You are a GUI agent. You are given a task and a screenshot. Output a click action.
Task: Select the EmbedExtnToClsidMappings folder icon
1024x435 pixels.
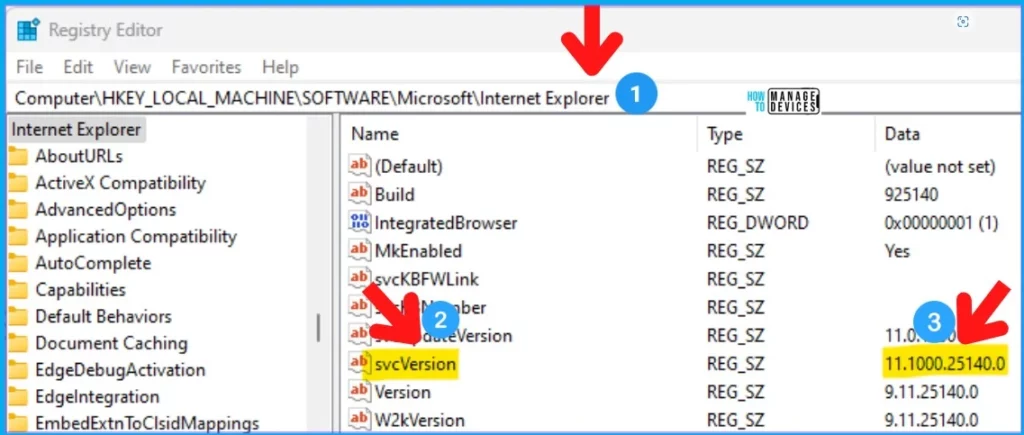coord(18,423)
